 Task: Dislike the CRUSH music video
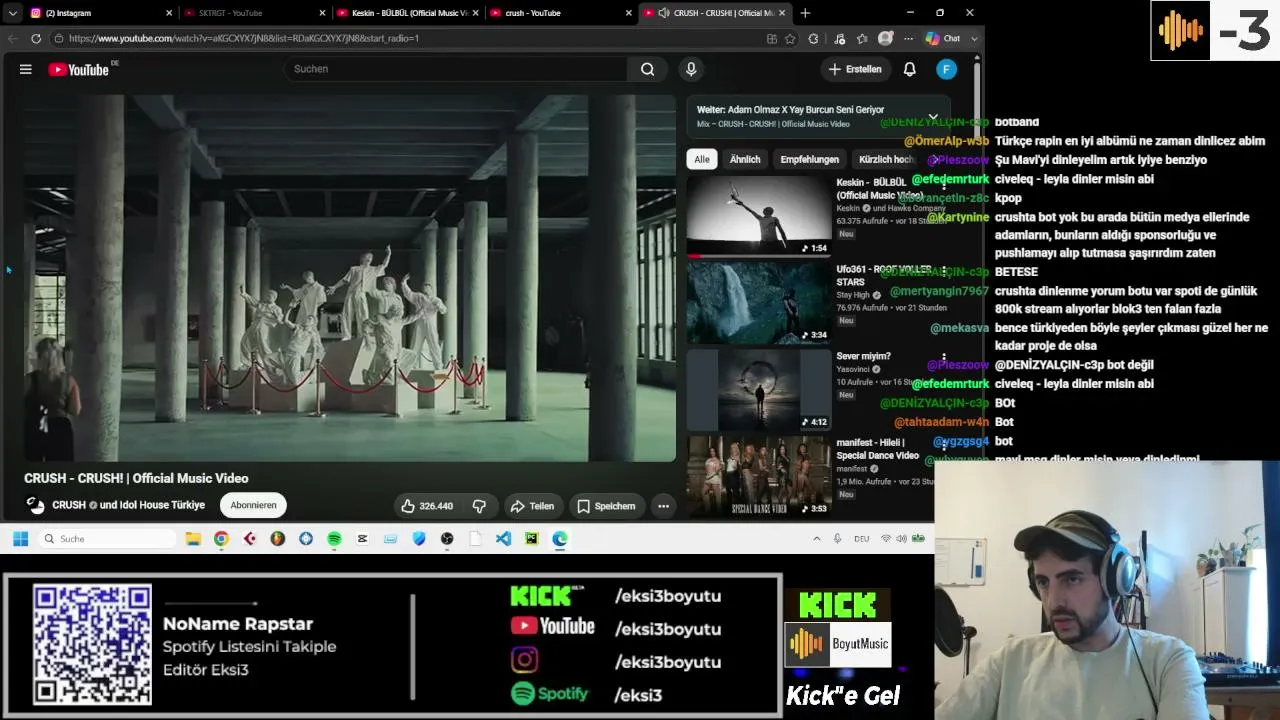[x=479, y=506]
